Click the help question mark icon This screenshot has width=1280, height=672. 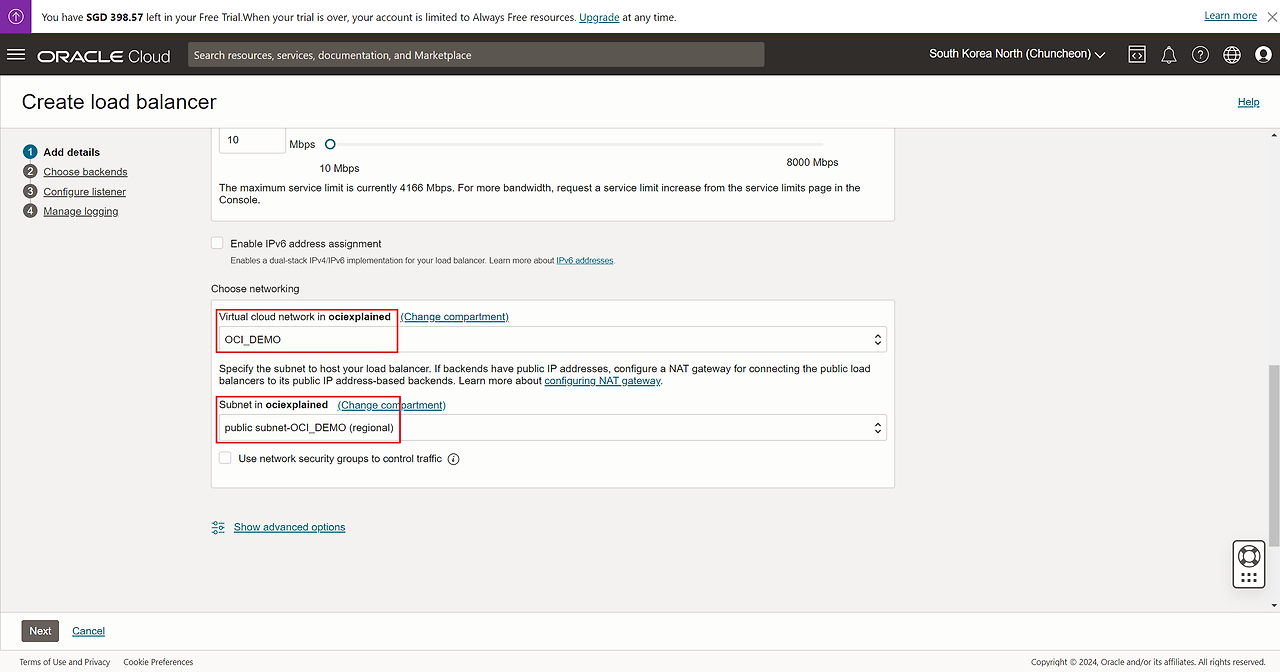pyautogui.click(x=1200, y=55)
